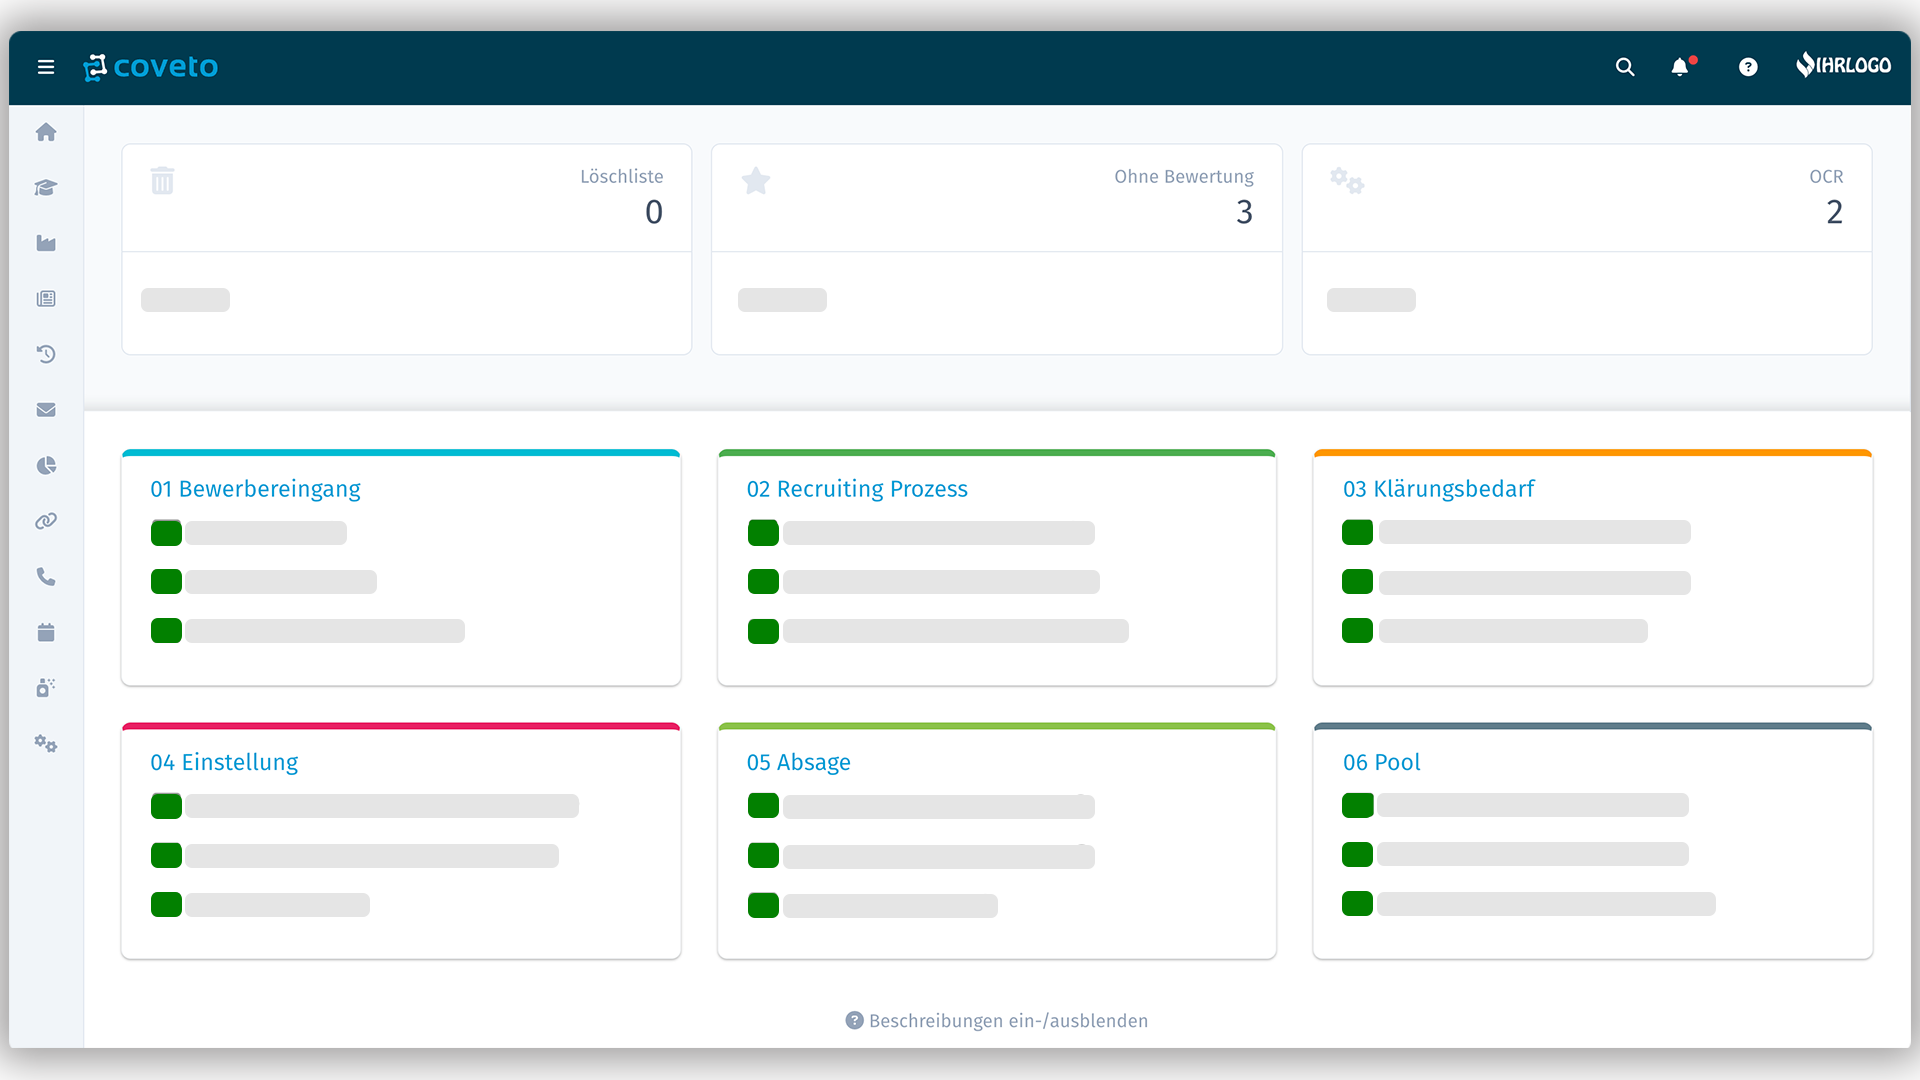Open the help question mark icon
The width and height of the screenshot is (1920, 1080).
(x=1747, y=66)
